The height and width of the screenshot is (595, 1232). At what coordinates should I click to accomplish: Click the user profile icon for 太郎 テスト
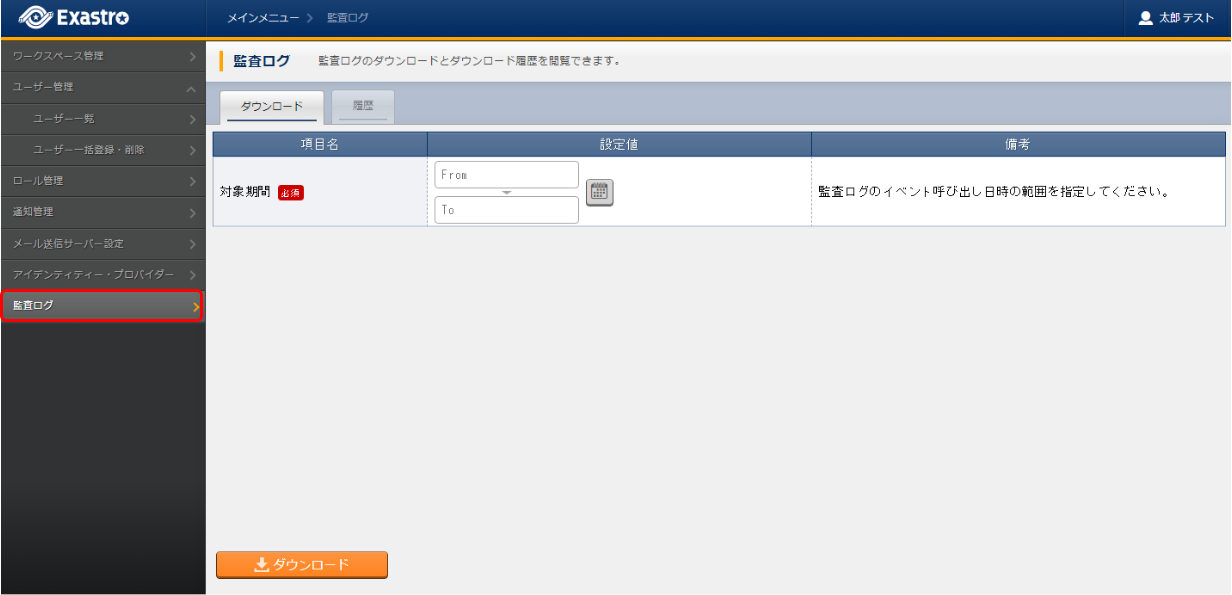click(1146, 18)
